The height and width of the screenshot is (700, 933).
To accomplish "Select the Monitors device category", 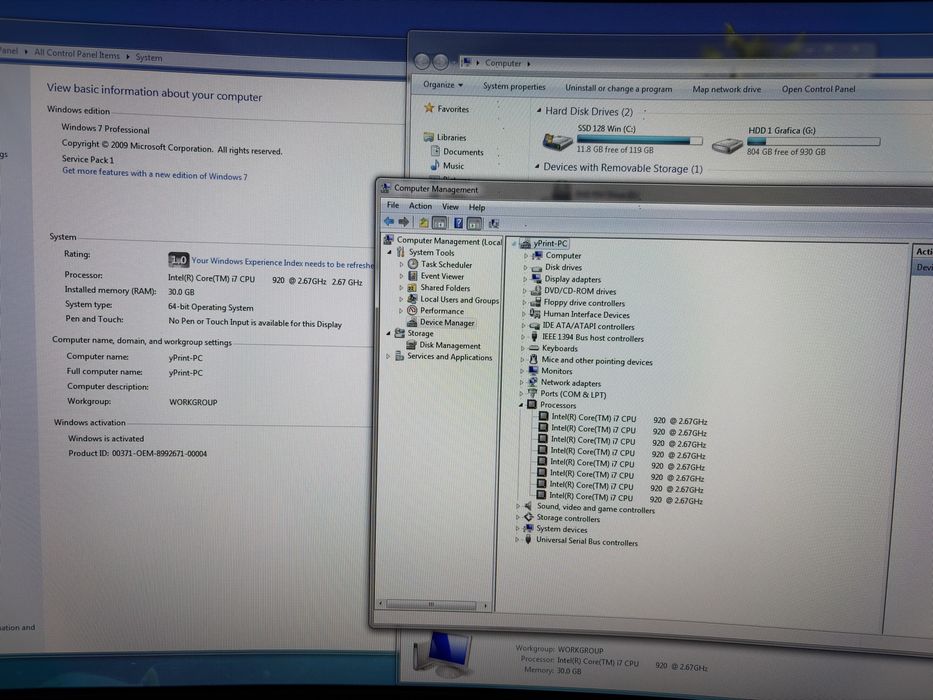I will point(556,371).
